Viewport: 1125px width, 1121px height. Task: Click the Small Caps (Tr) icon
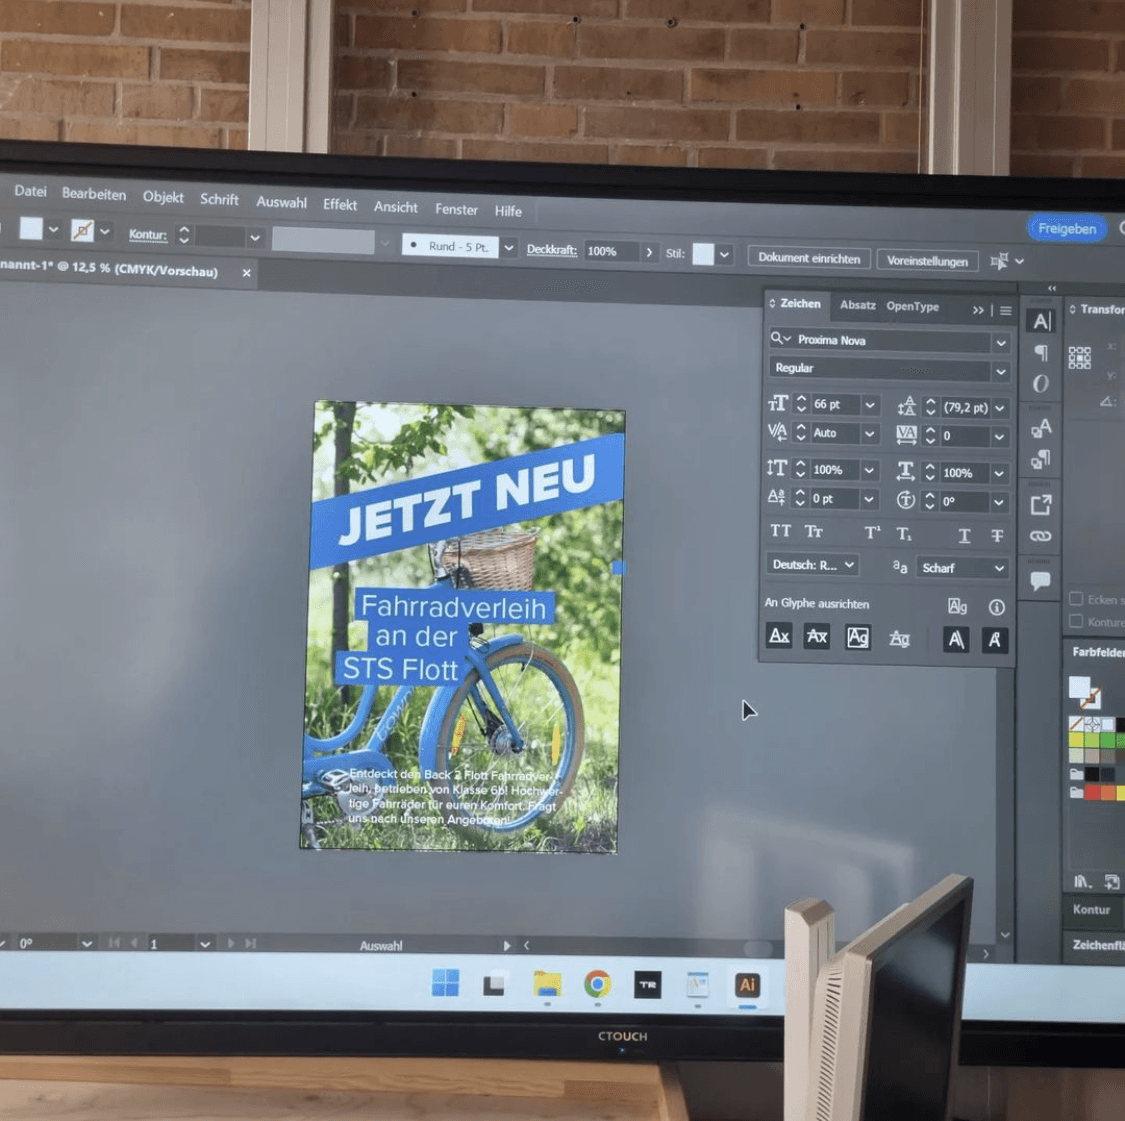pyautogui.click(x=813, y=532)
